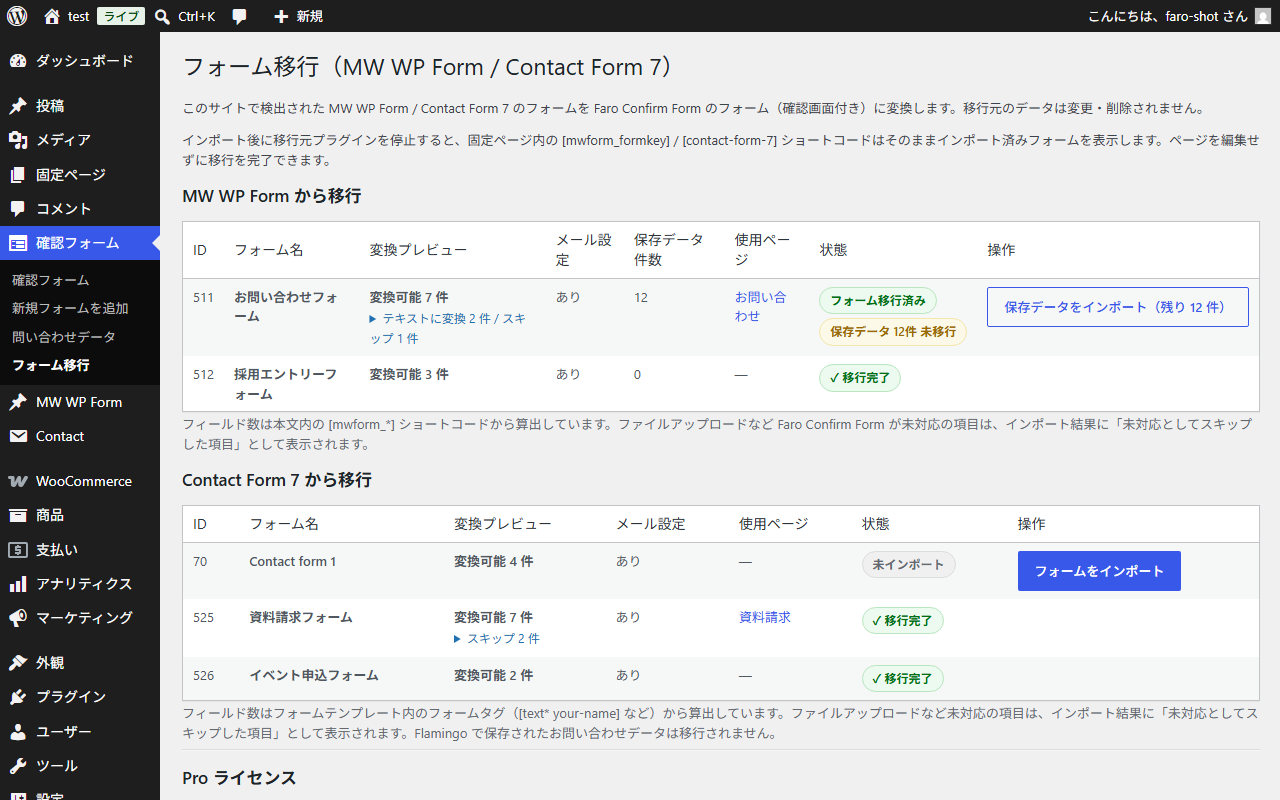
Task: Click the MW WP Form から移行 heading
Action: pos(272,196)
